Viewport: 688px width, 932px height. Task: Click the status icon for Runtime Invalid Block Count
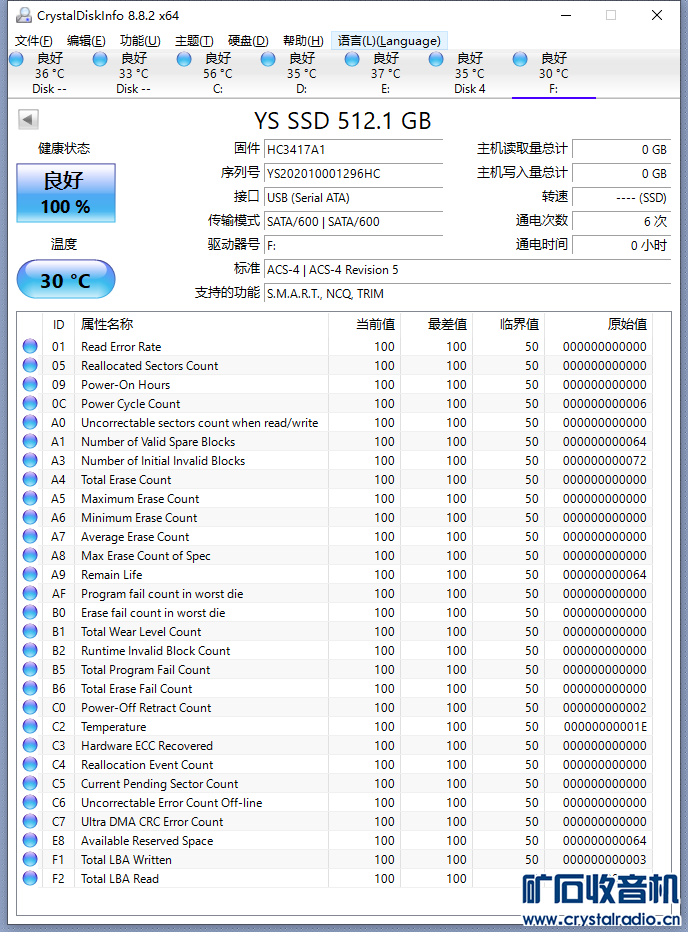pos(30,650)
